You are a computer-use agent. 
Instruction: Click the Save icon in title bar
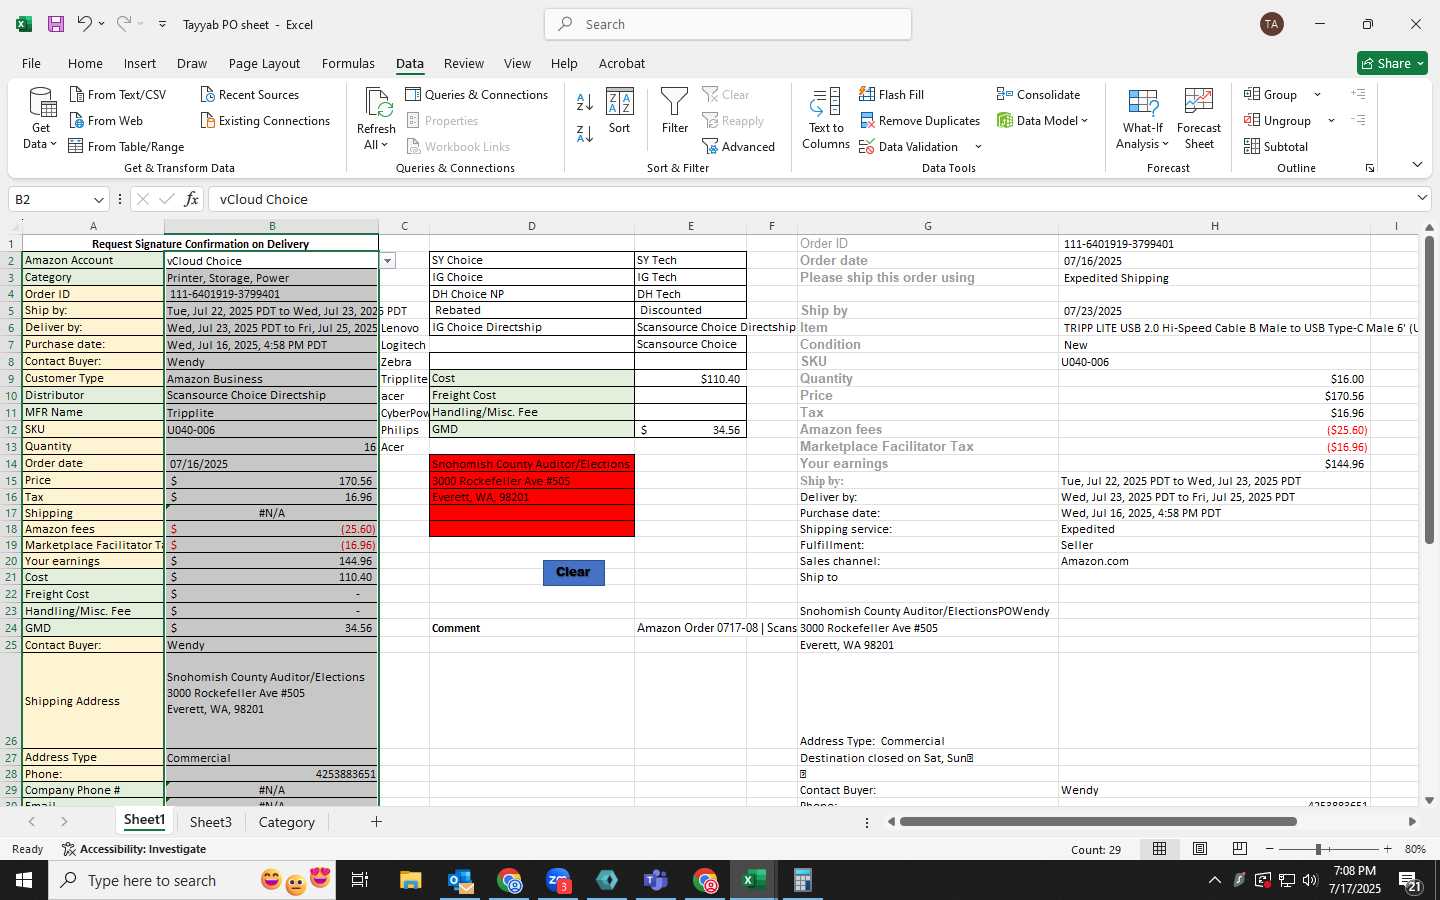tap(56, 24)
